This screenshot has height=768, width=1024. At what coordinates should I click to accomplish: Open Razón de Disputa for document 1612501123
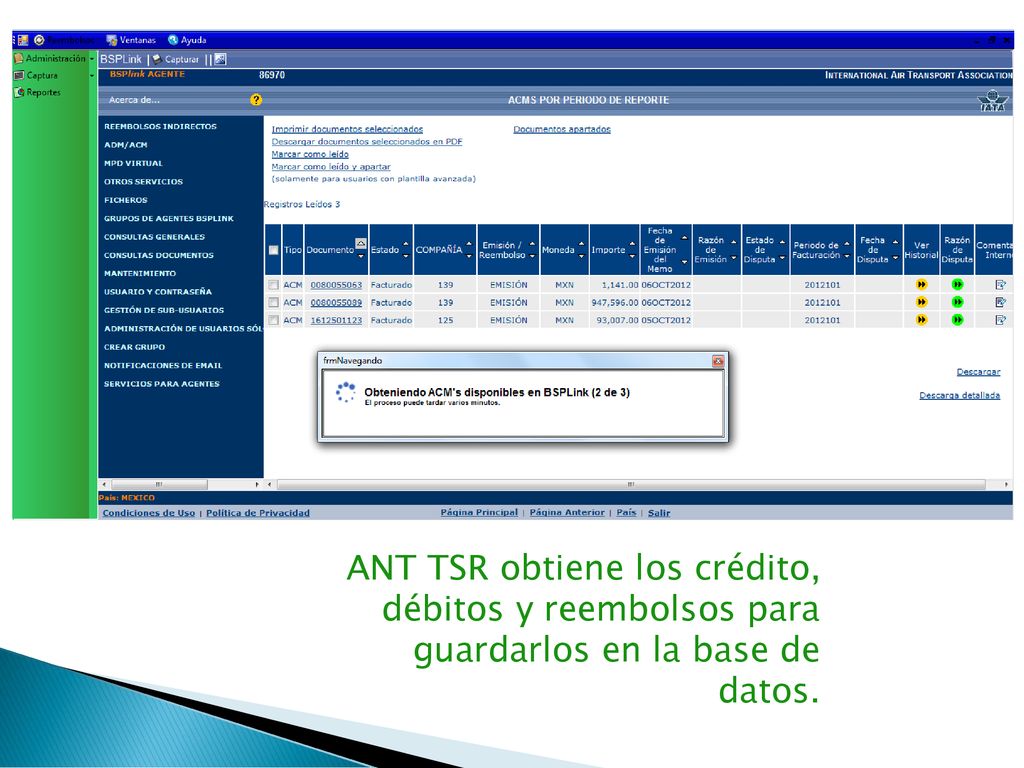957,320
